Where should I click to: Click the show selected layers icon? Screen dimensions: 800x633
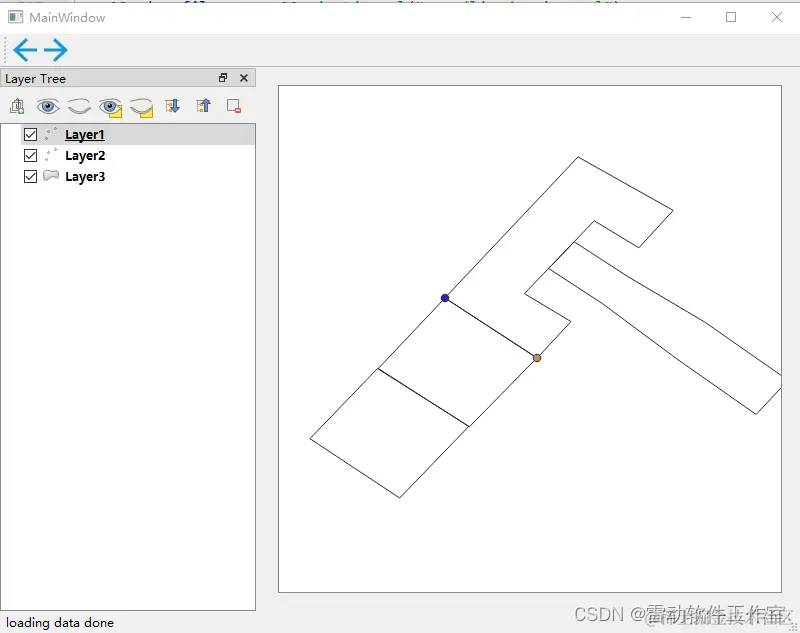pyautogui.click(x=110, y=107)
